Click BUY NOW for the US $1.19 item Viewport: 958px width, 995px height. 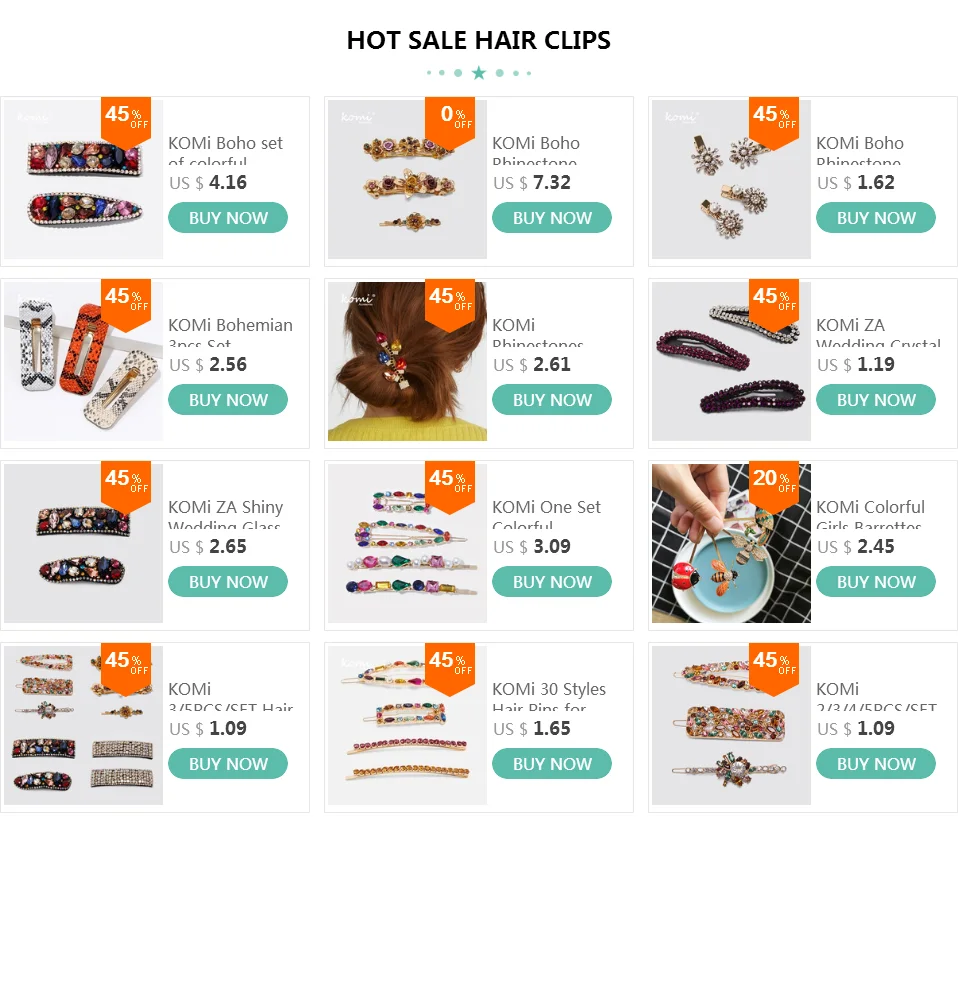(x=876, y=400)
